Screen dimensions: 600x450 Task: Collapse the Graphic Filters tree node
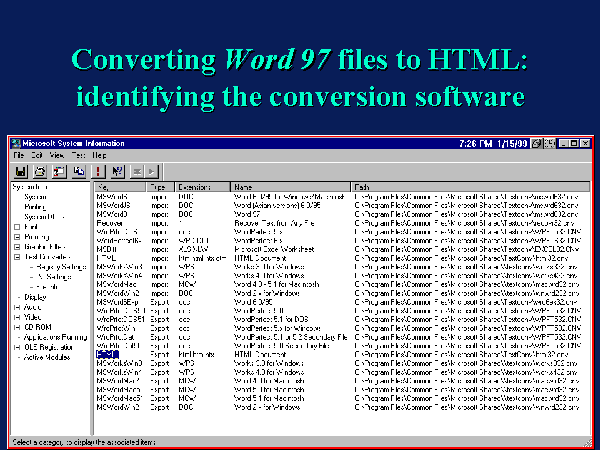point(17,247)
